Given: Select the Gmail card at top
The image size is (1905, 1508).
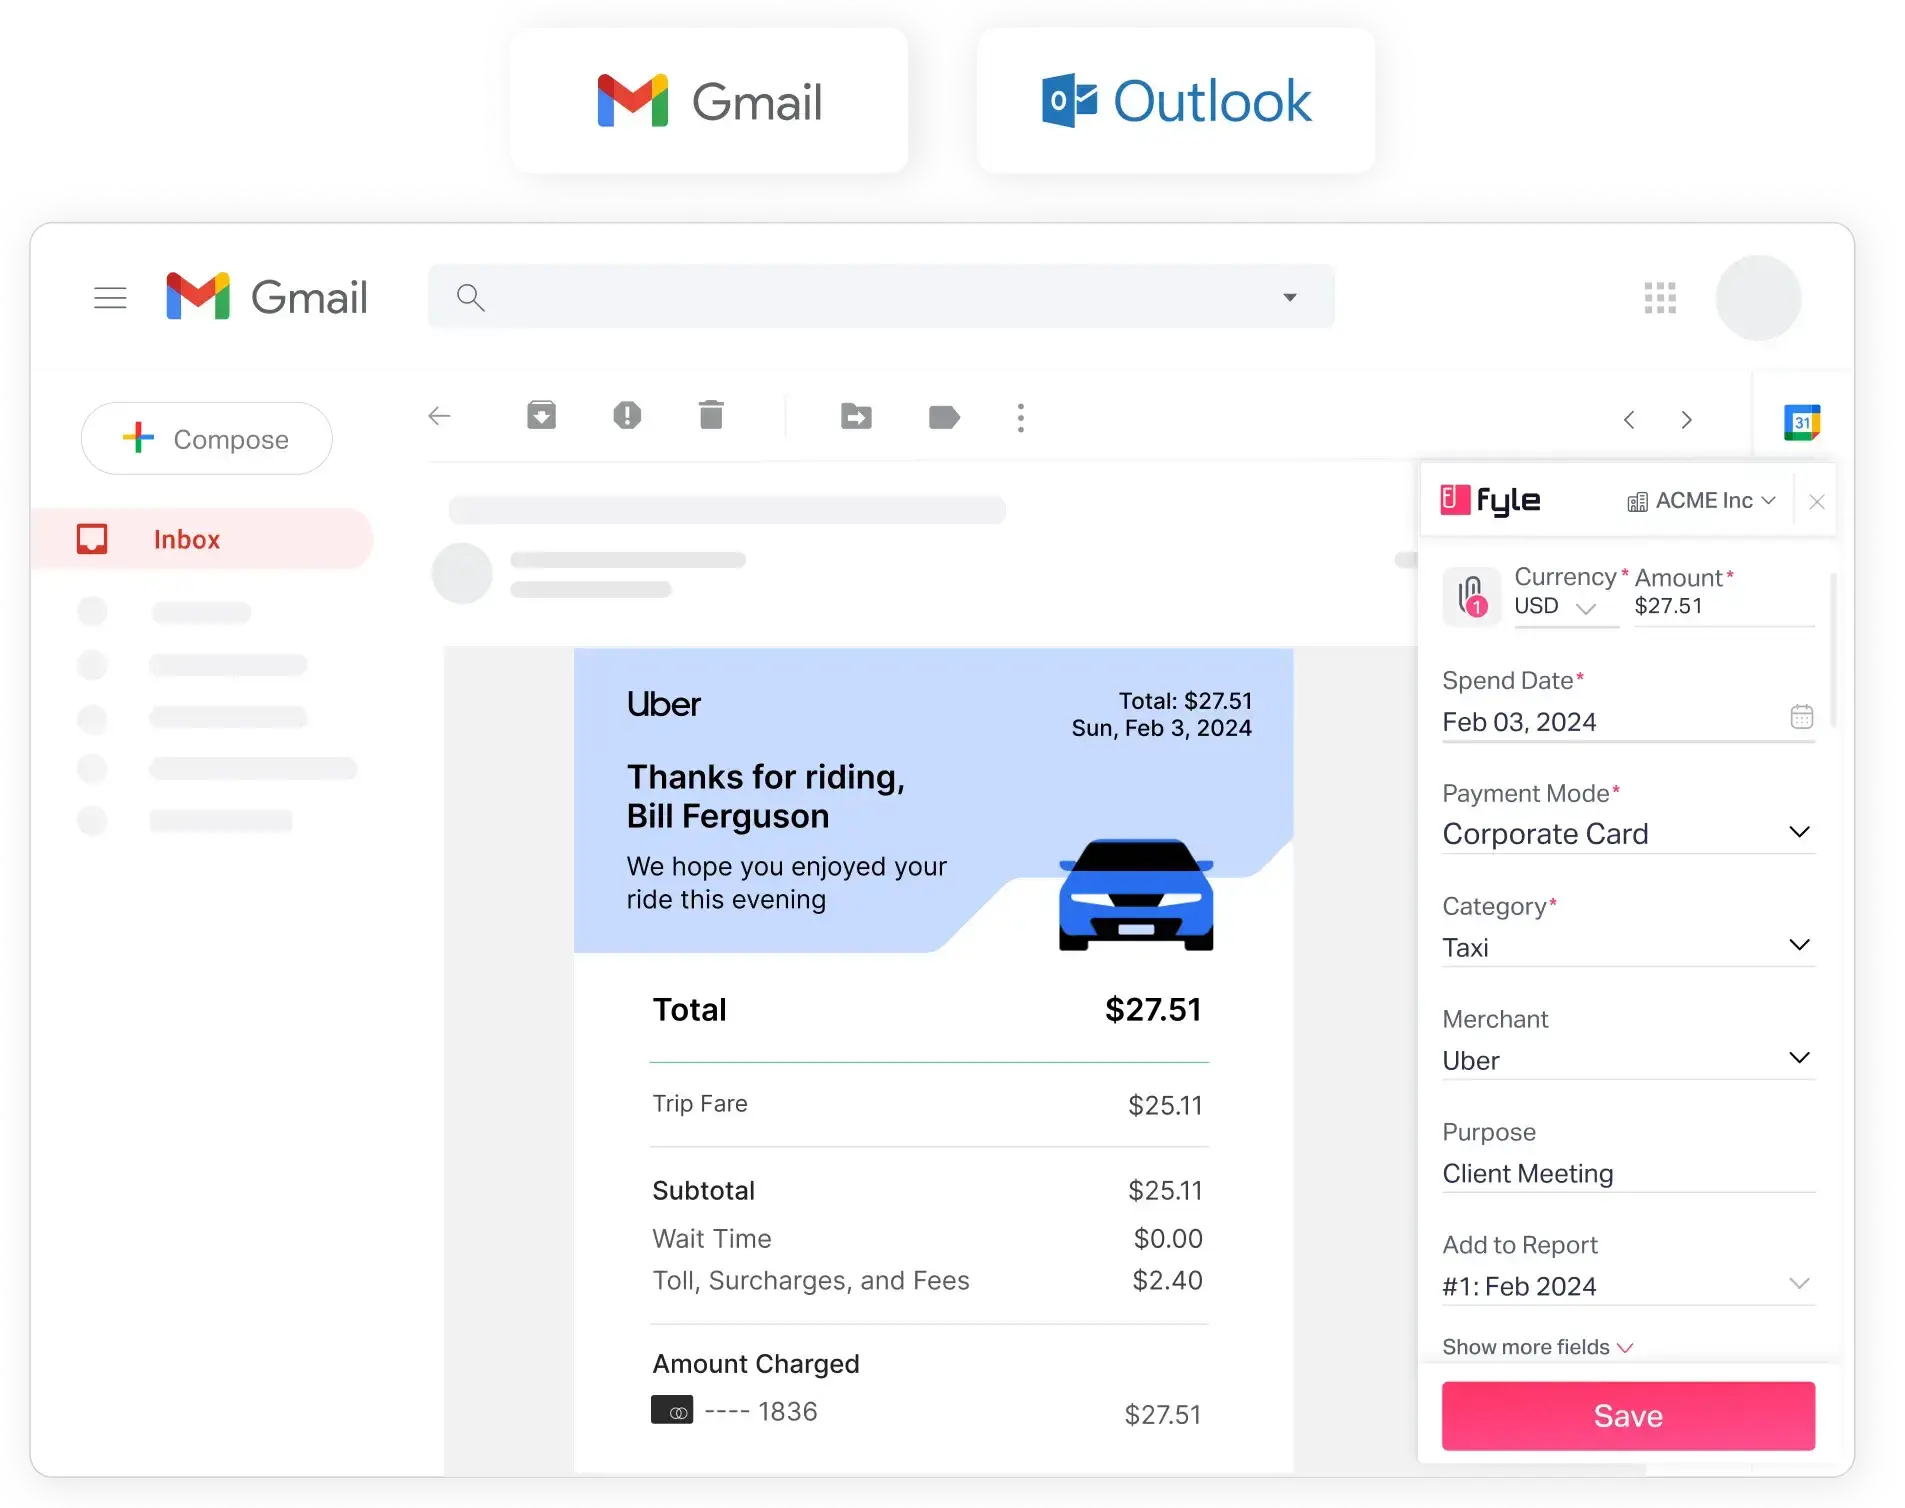Looking at the screenshot, I should pos(709,100).
